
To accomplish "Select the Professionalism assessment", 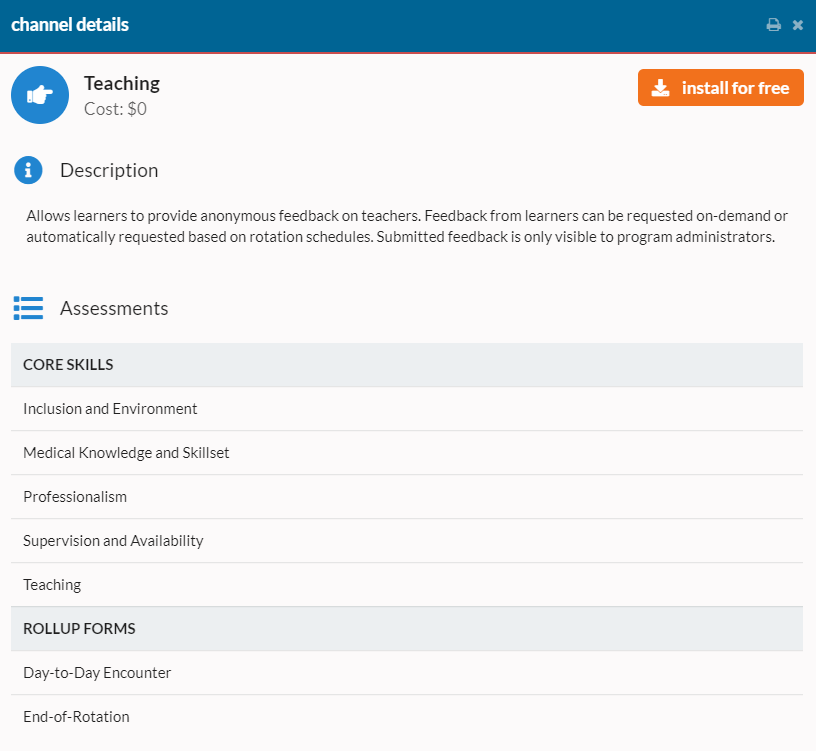I will coord(75,496).
